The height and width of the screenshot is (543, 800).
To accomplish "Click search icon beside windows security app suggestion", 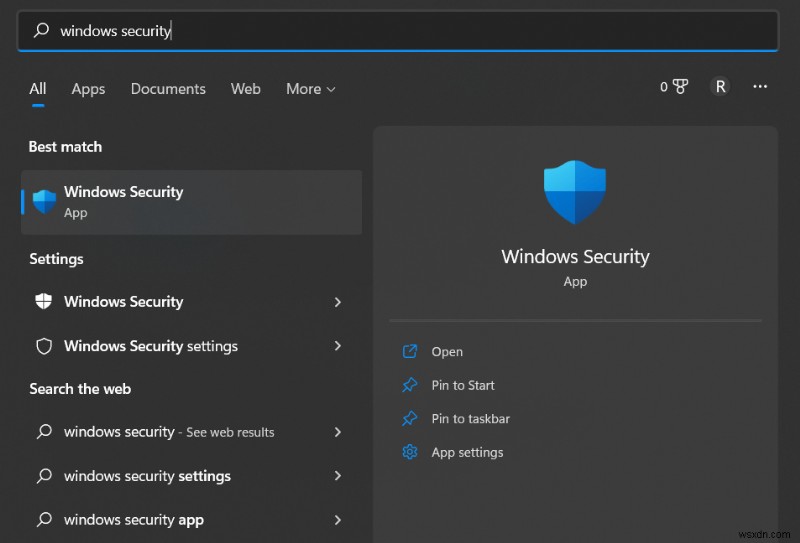I will pos(44,520).
